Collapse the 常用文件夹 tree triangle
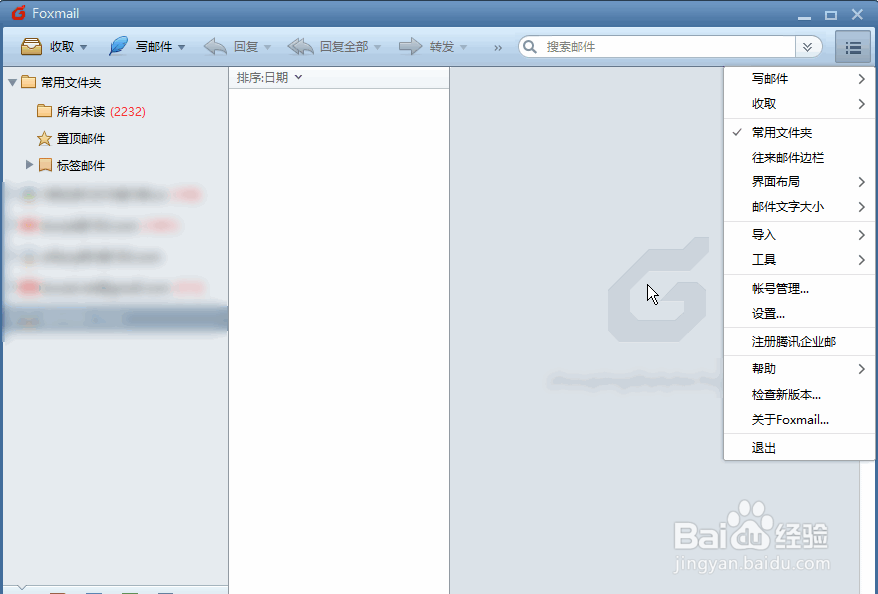Viewport: 878px width, 594px height. tap(12, 83)
